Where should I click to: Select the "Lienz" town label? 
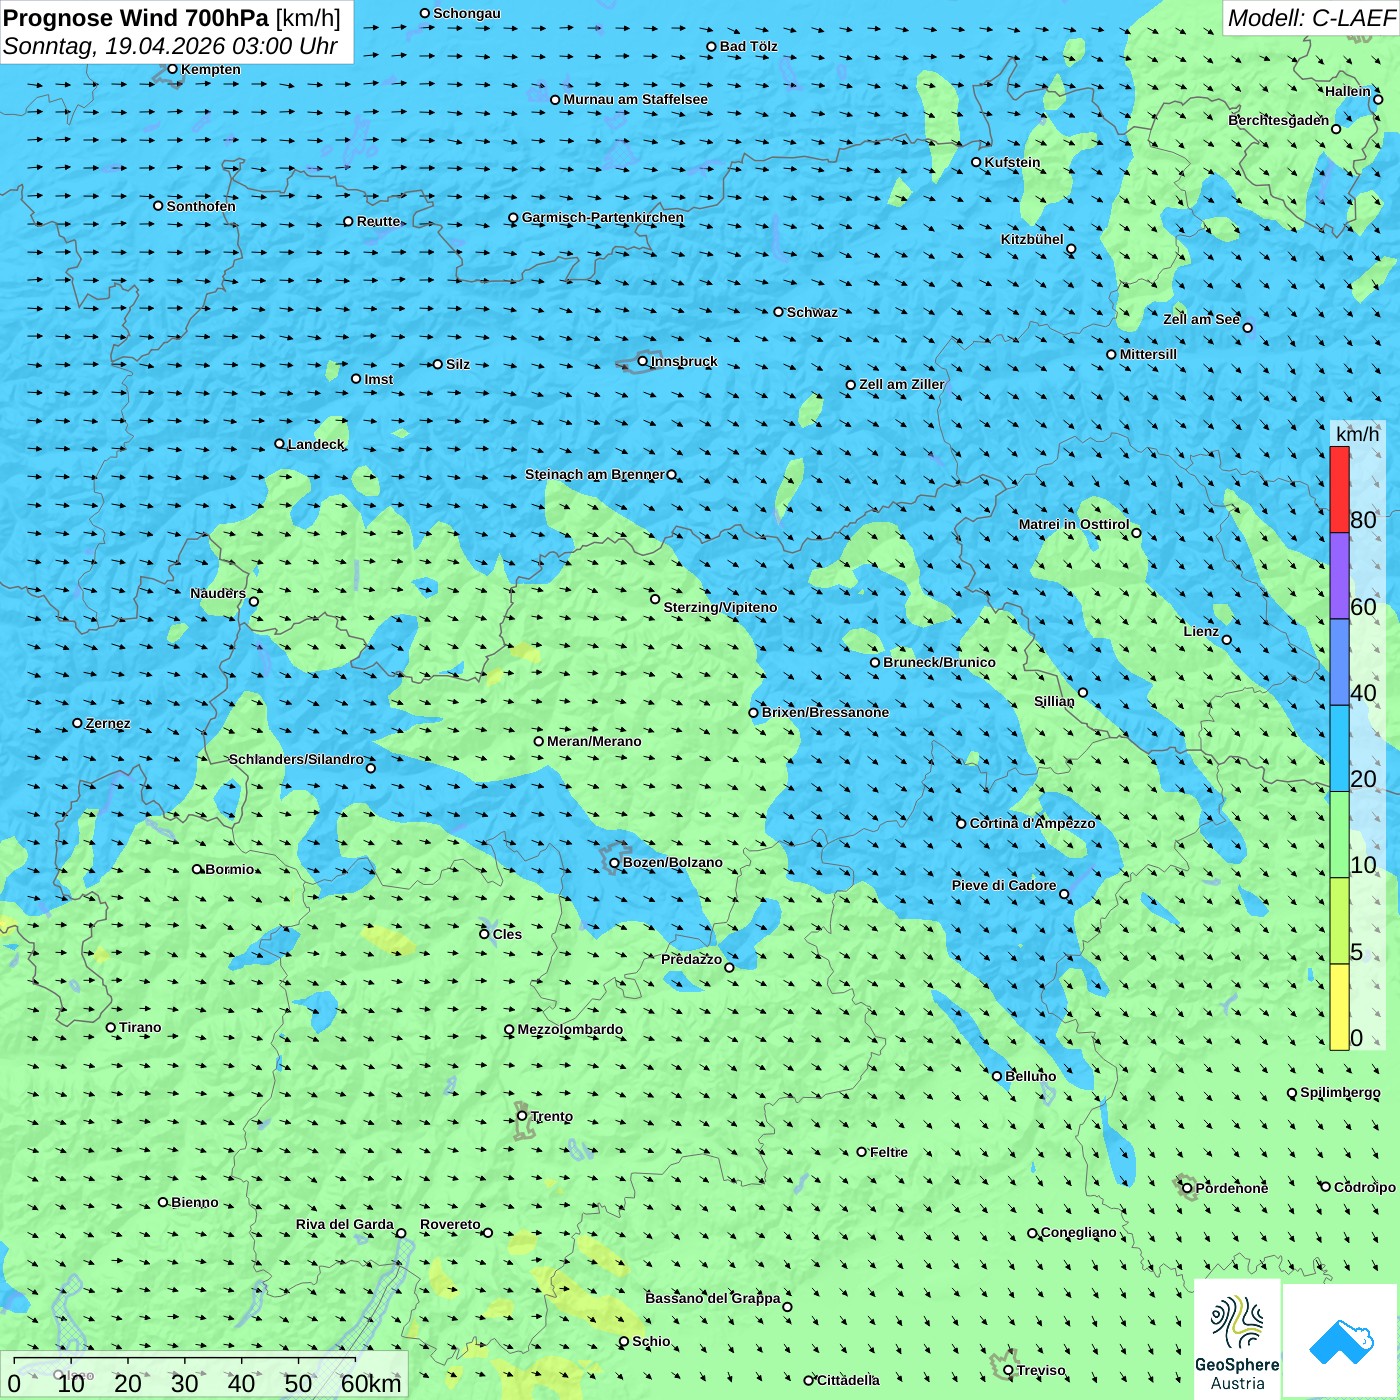[1201, 631]
